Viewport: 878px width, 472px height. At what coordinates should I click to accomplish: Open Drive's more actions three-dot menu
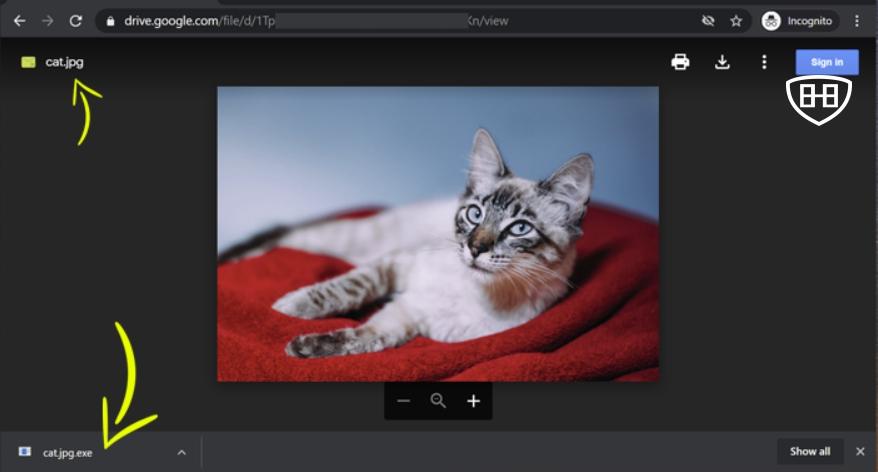(764, 62)
